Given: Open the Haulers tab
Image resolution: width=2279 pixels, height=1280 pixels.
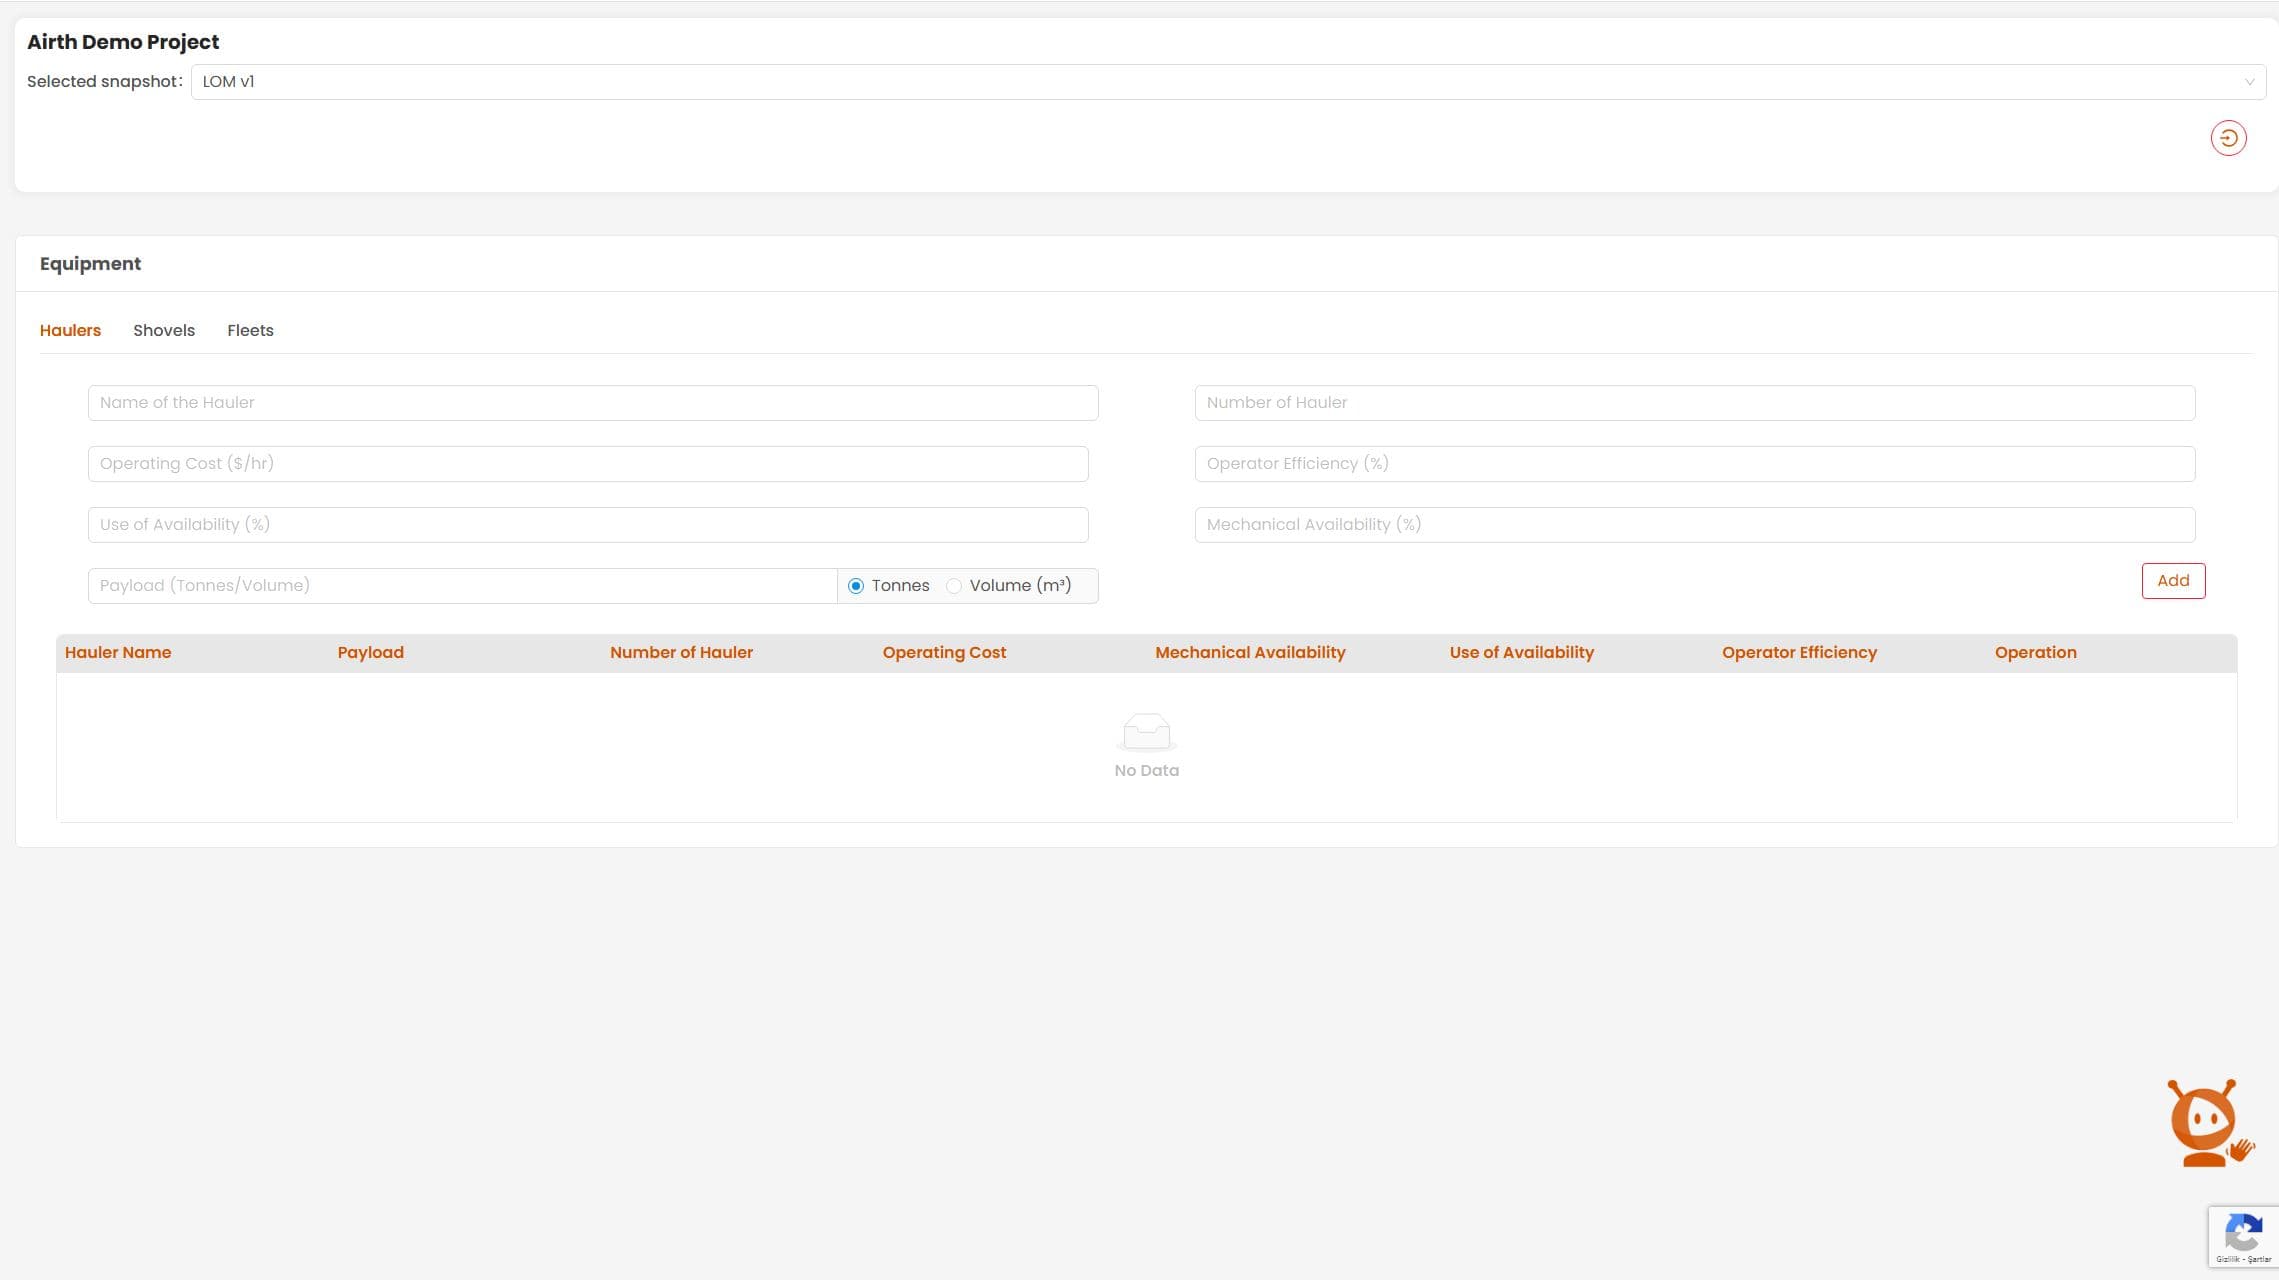Looking at the screenshot, I should click(x=70, y=330).
